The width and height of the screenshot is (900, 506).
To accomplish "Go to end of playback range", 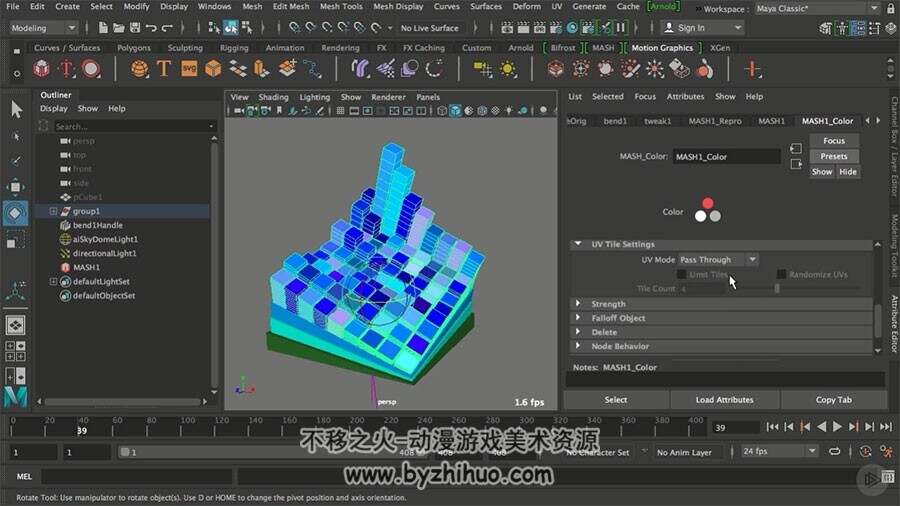I will 886,426.
